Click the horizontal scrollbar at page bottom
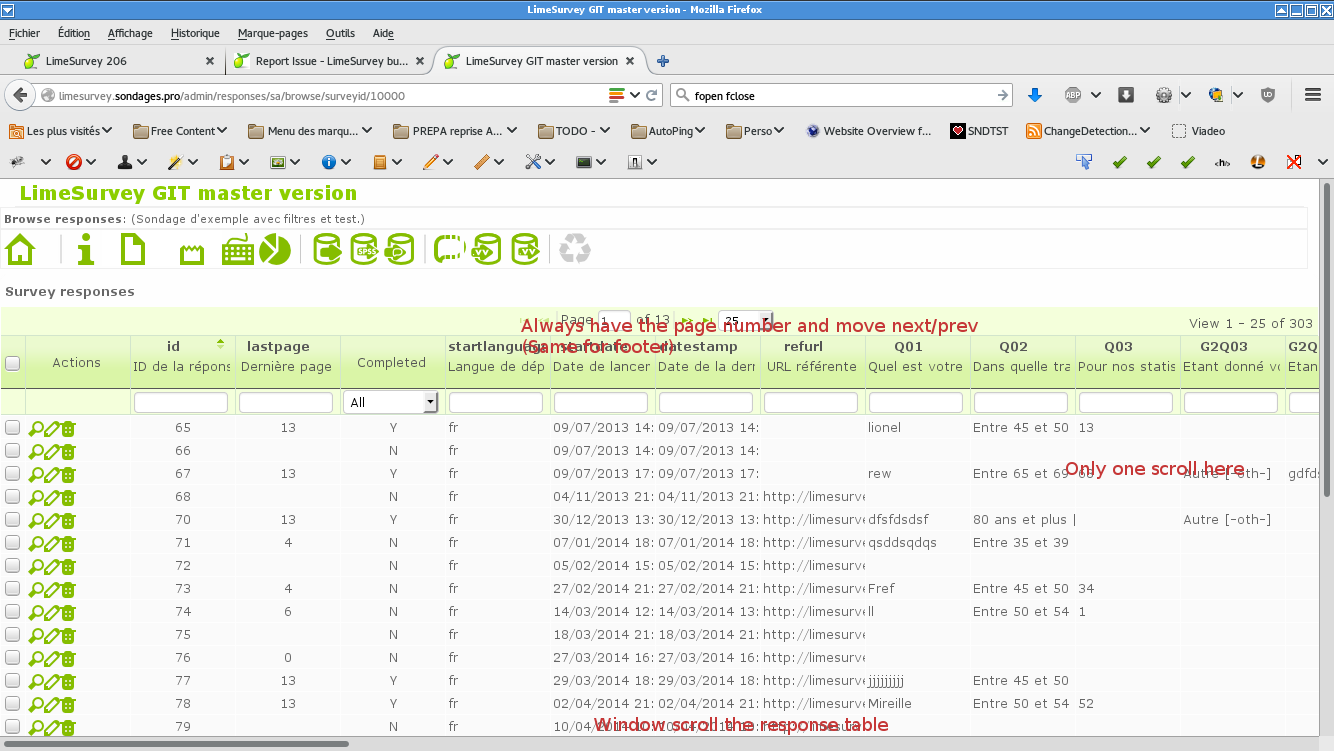This screenshot has width=1334, height=751. pos(175,744)
